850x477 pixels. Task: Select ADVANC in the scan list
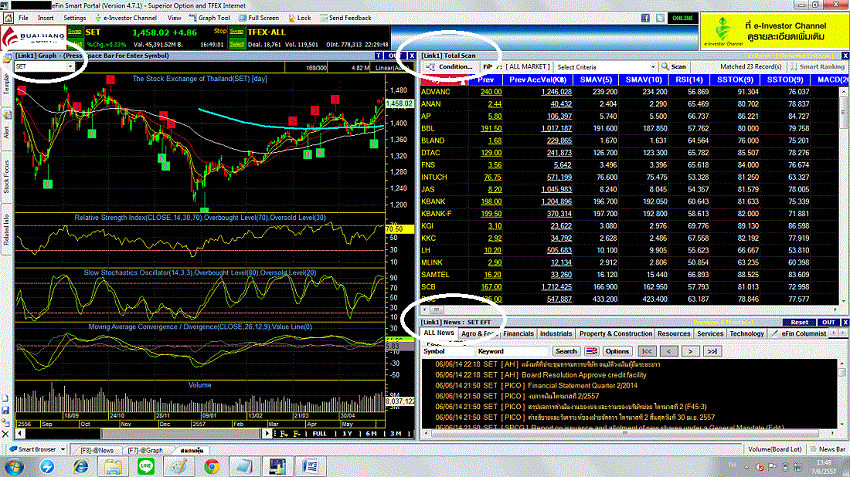click(436, 92)
